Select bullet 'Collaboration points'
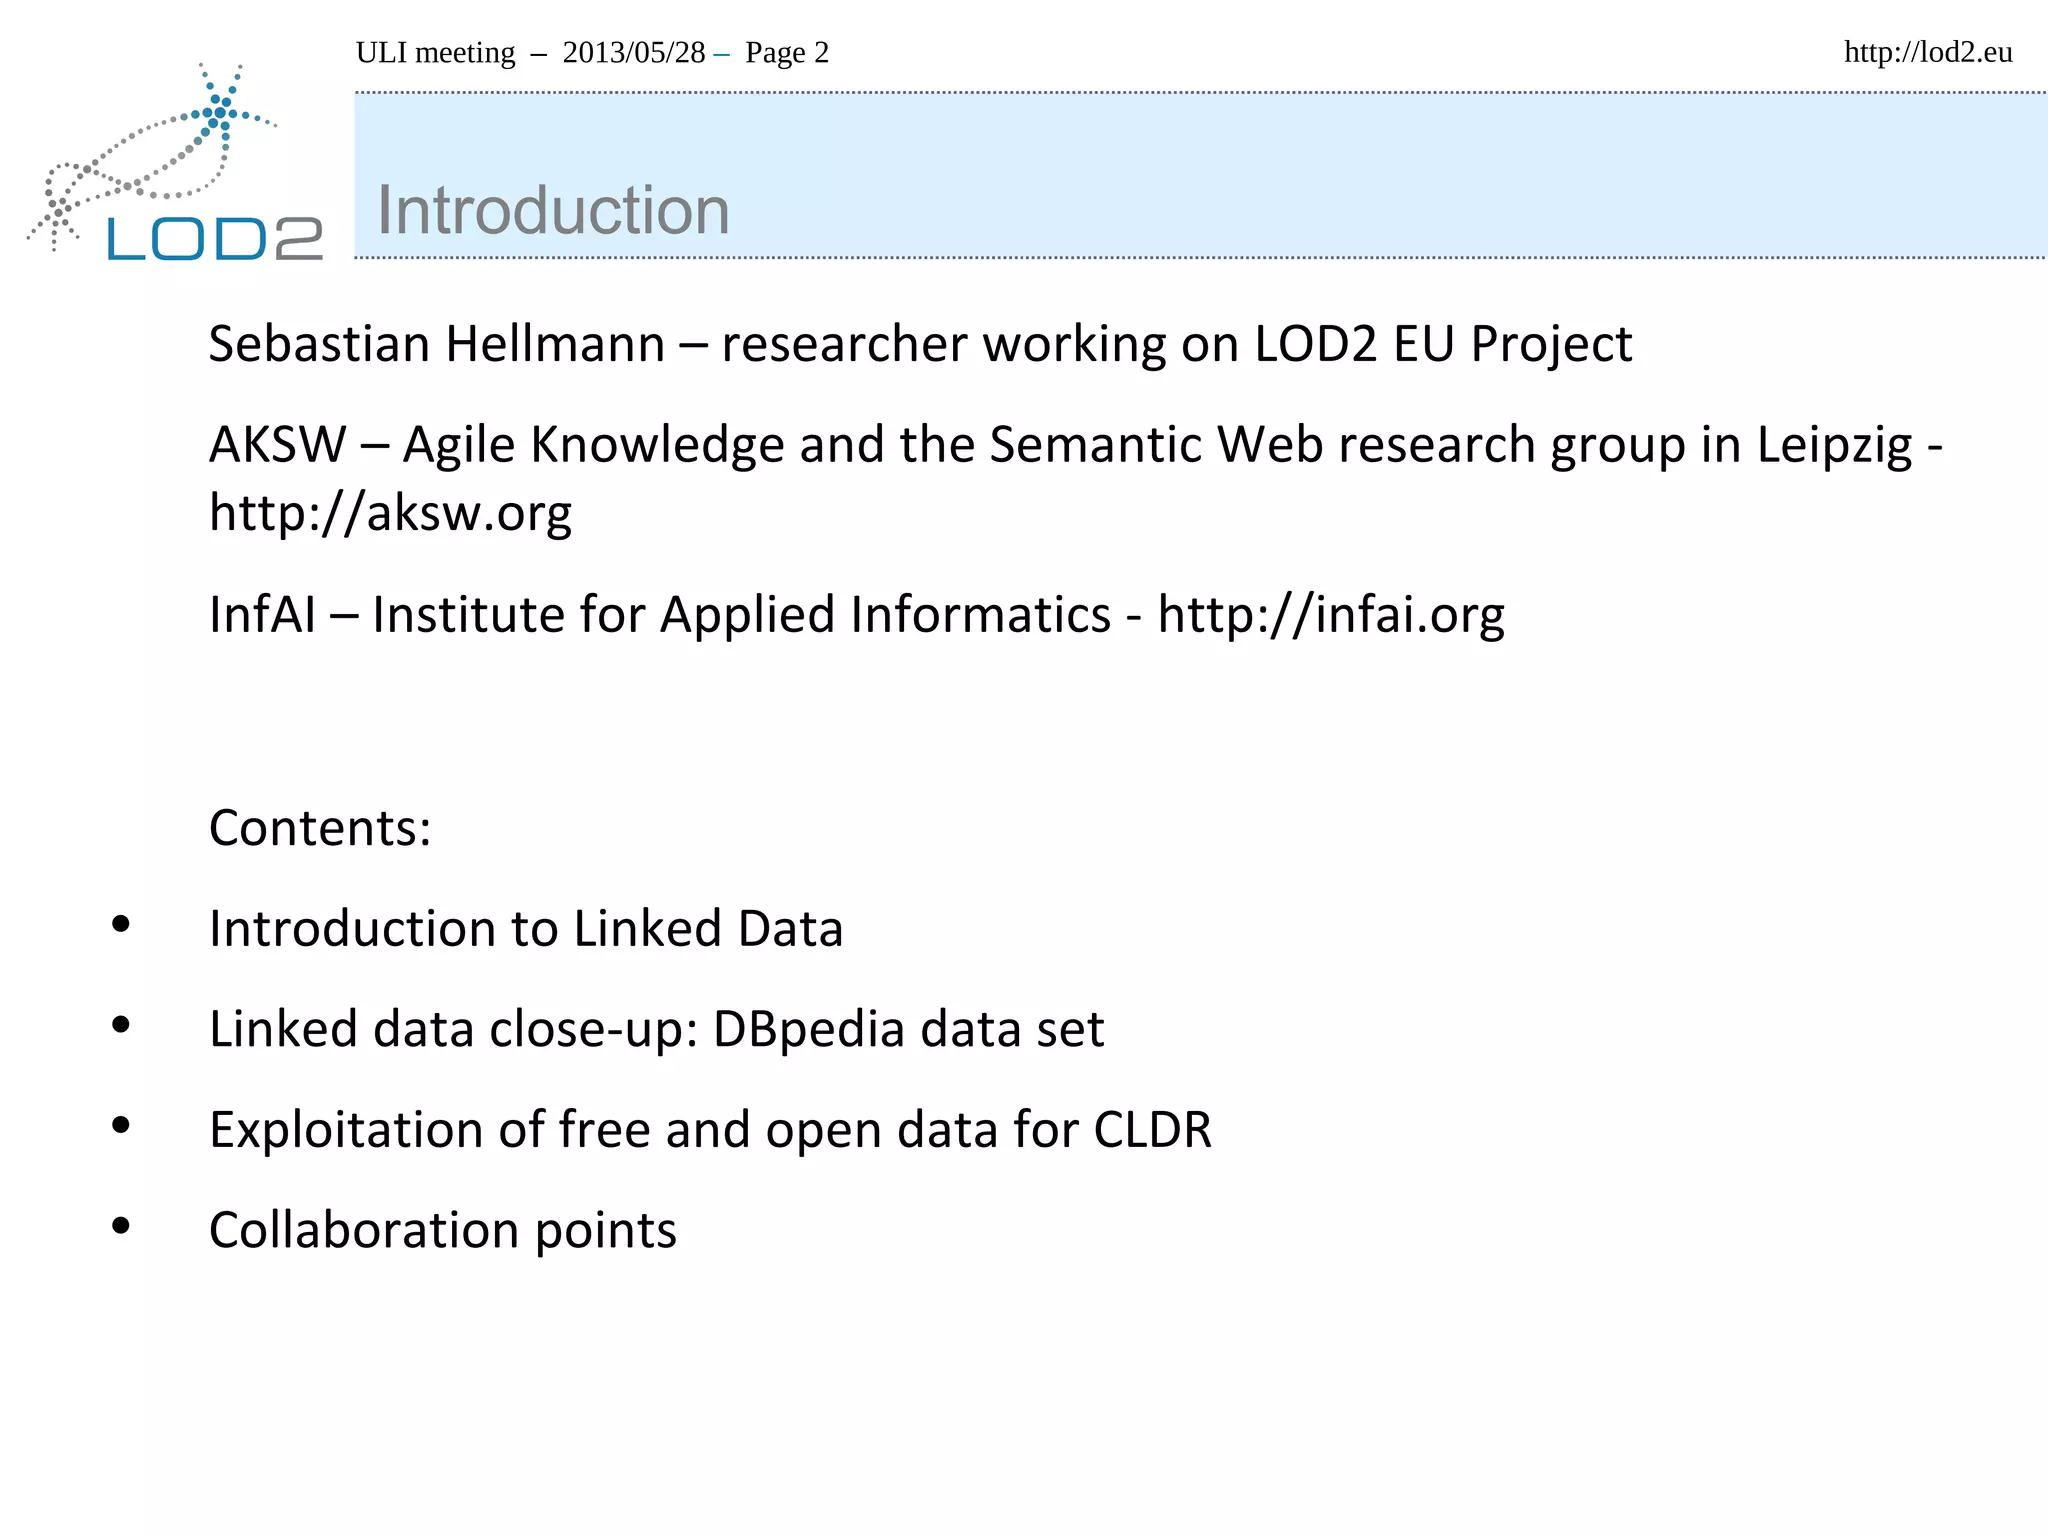 tap(442, 1231)
